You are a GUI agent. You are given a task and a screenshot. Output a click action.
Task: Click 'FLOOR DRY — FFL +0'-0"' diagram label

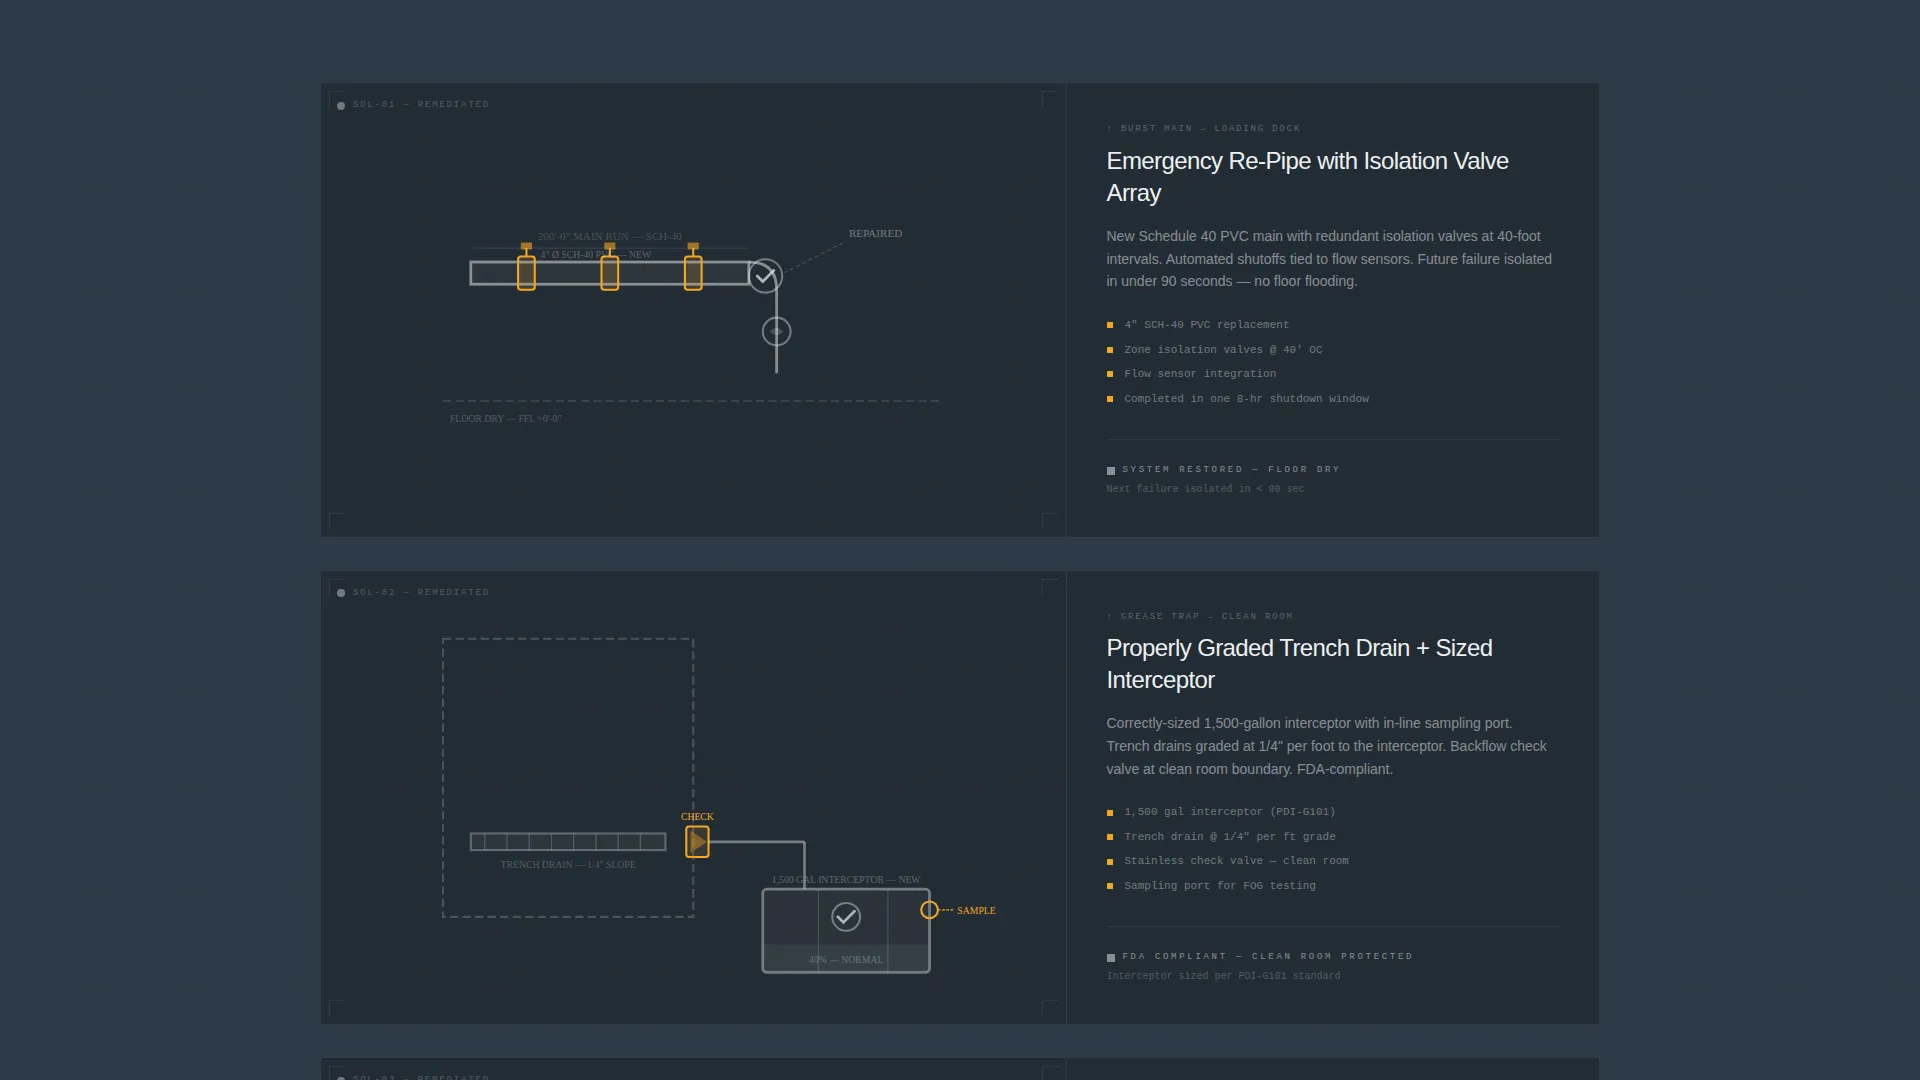506,419
